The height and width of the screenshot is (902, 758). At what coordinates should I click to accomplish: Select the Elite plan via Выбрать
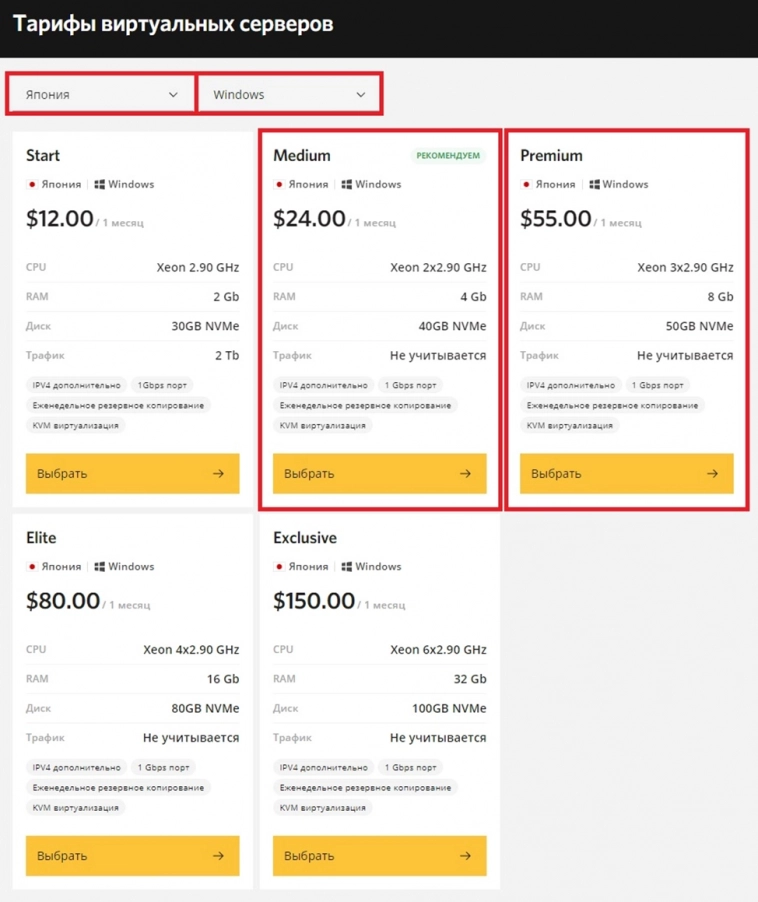point(132,856)
